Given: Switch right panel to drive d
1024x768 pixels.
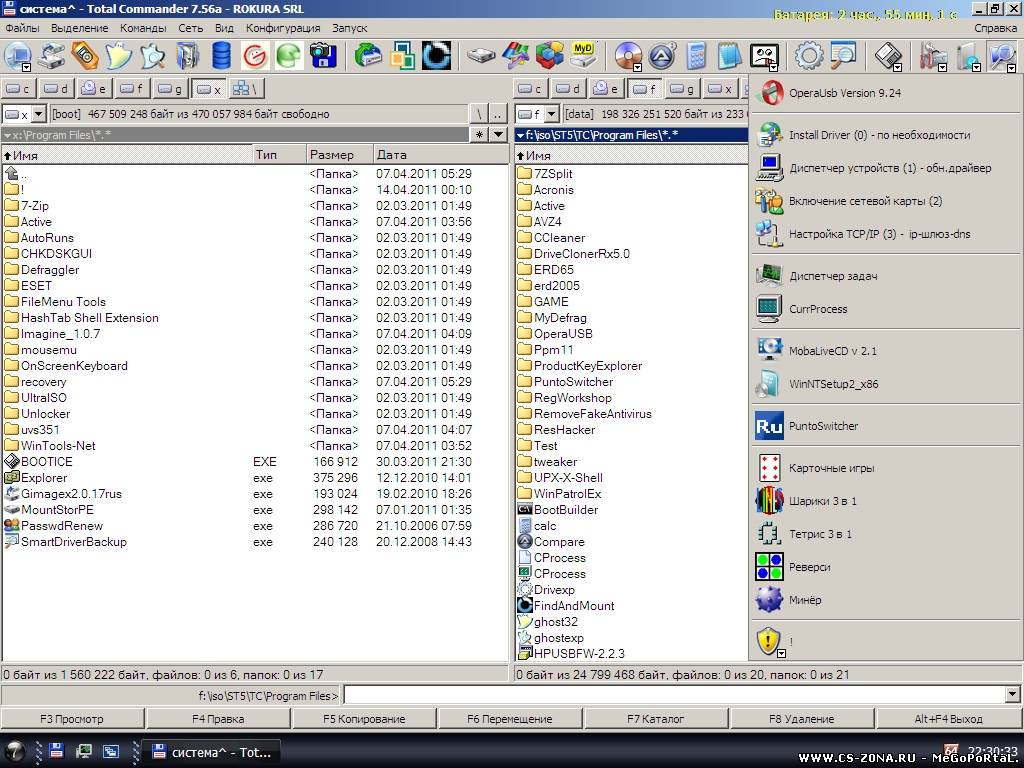Looking at the screenshot, I should tap(569, 89).
